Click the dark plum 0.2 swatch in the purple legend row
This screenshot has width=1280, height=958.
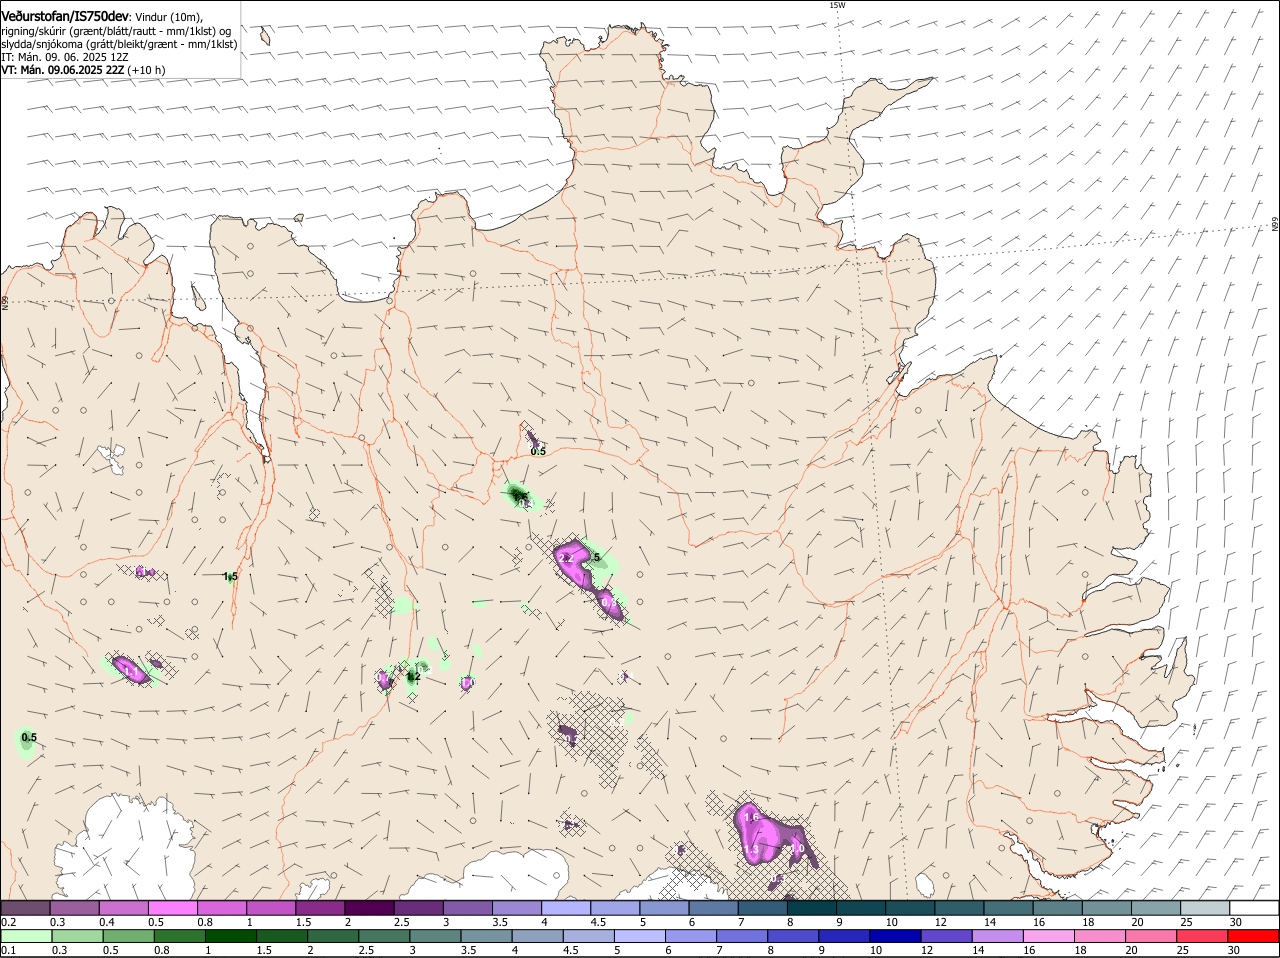coord(25,908)
